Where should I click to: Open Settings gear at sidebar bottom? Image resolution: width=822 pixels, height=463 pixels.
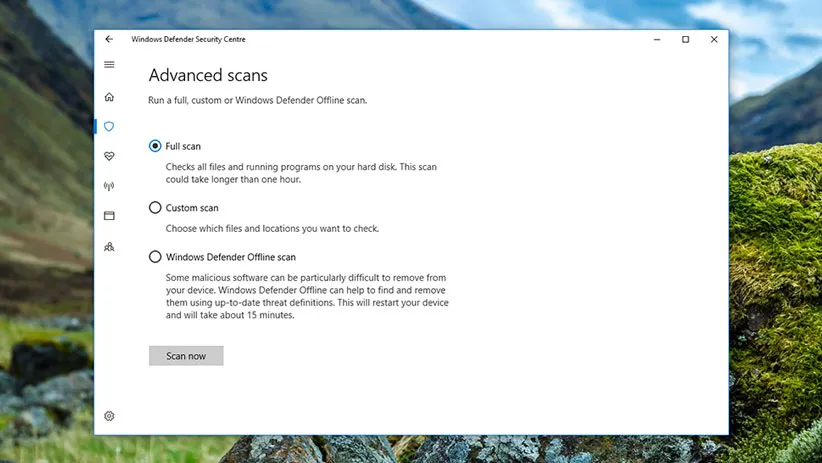pyautogui.click(x=109, y=416)
